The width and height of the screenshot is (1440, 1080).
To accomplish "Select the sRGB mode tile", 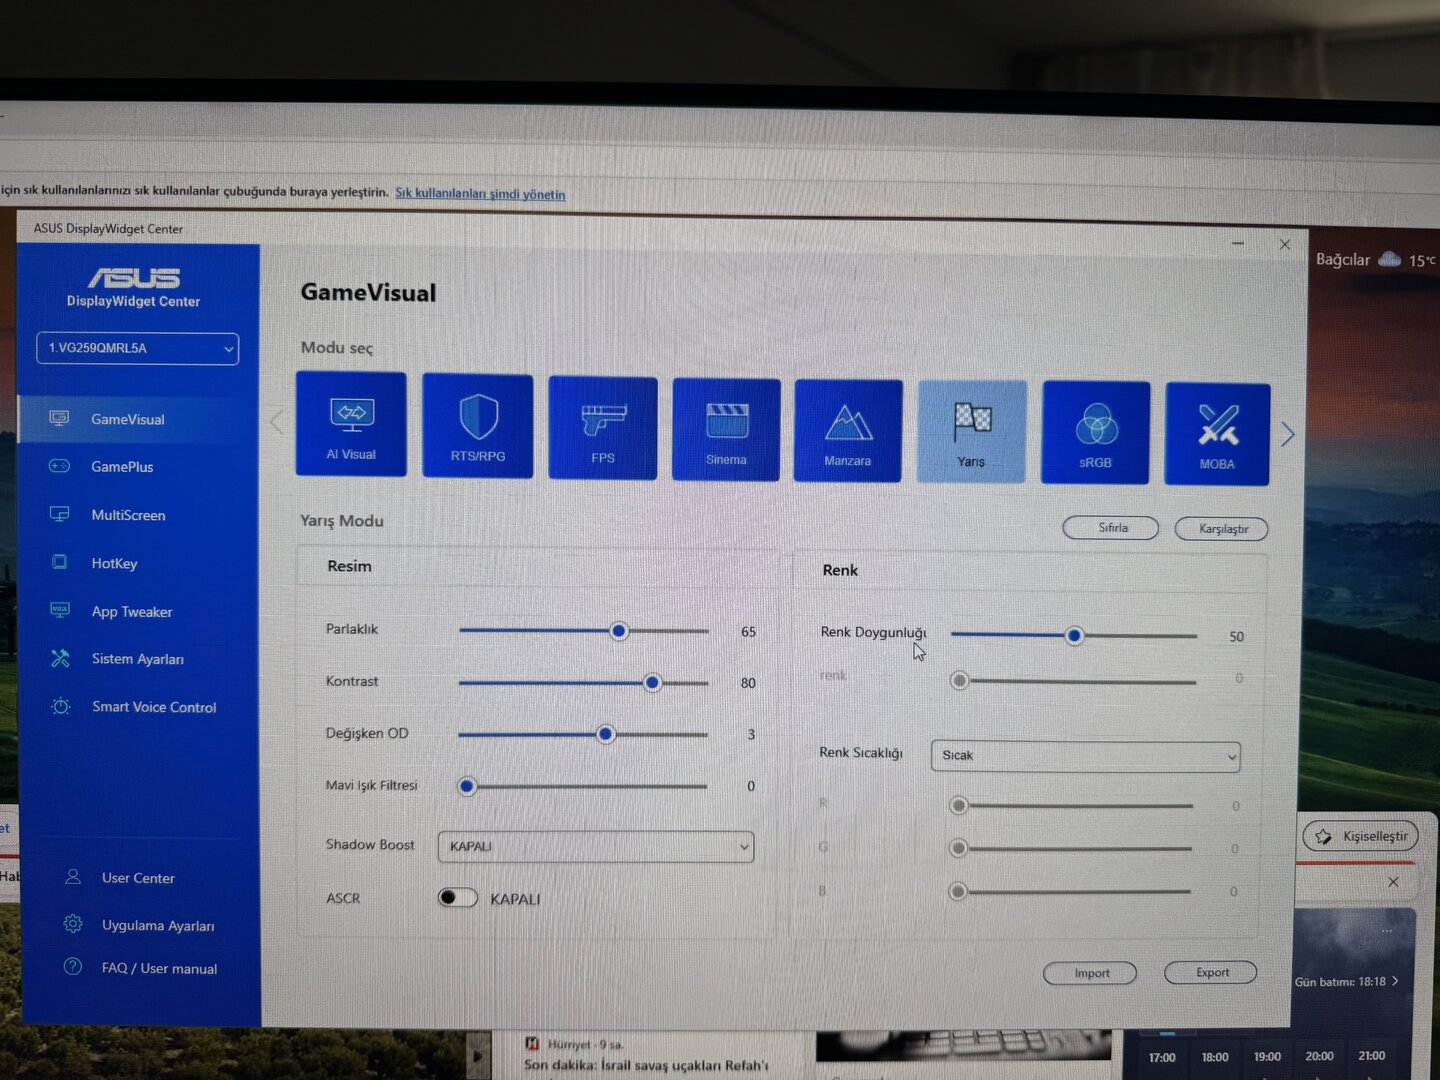I will (x=1096, y=433).
